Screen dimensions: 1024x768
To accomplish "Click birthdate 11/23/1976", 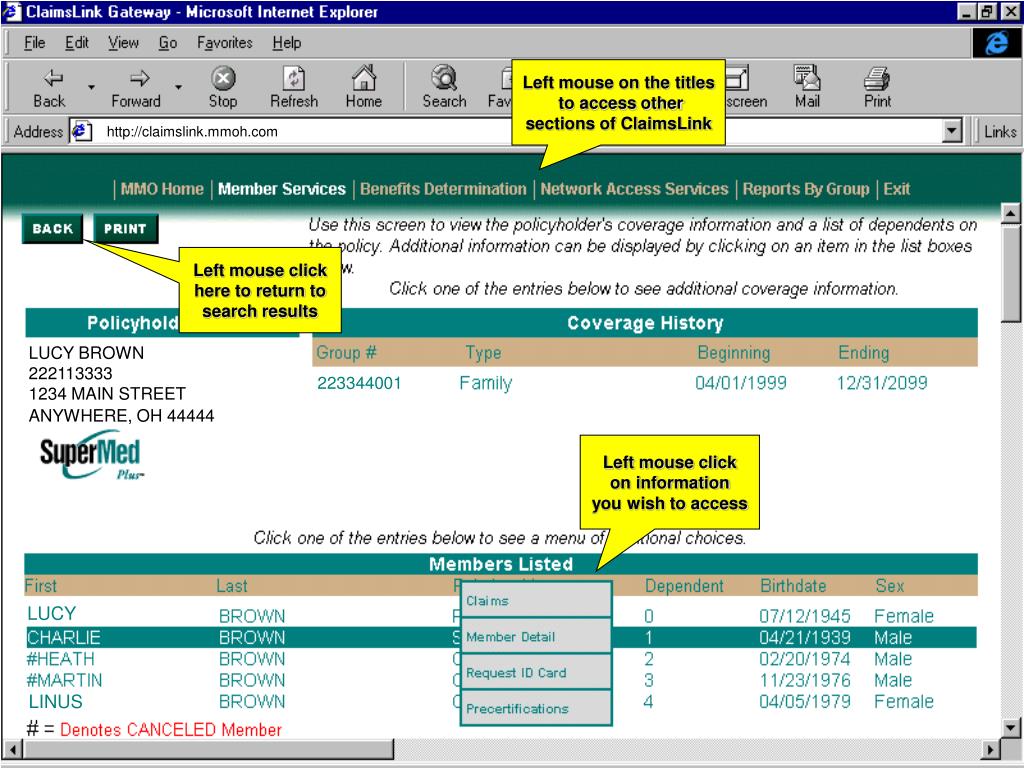I will point(805,680).
